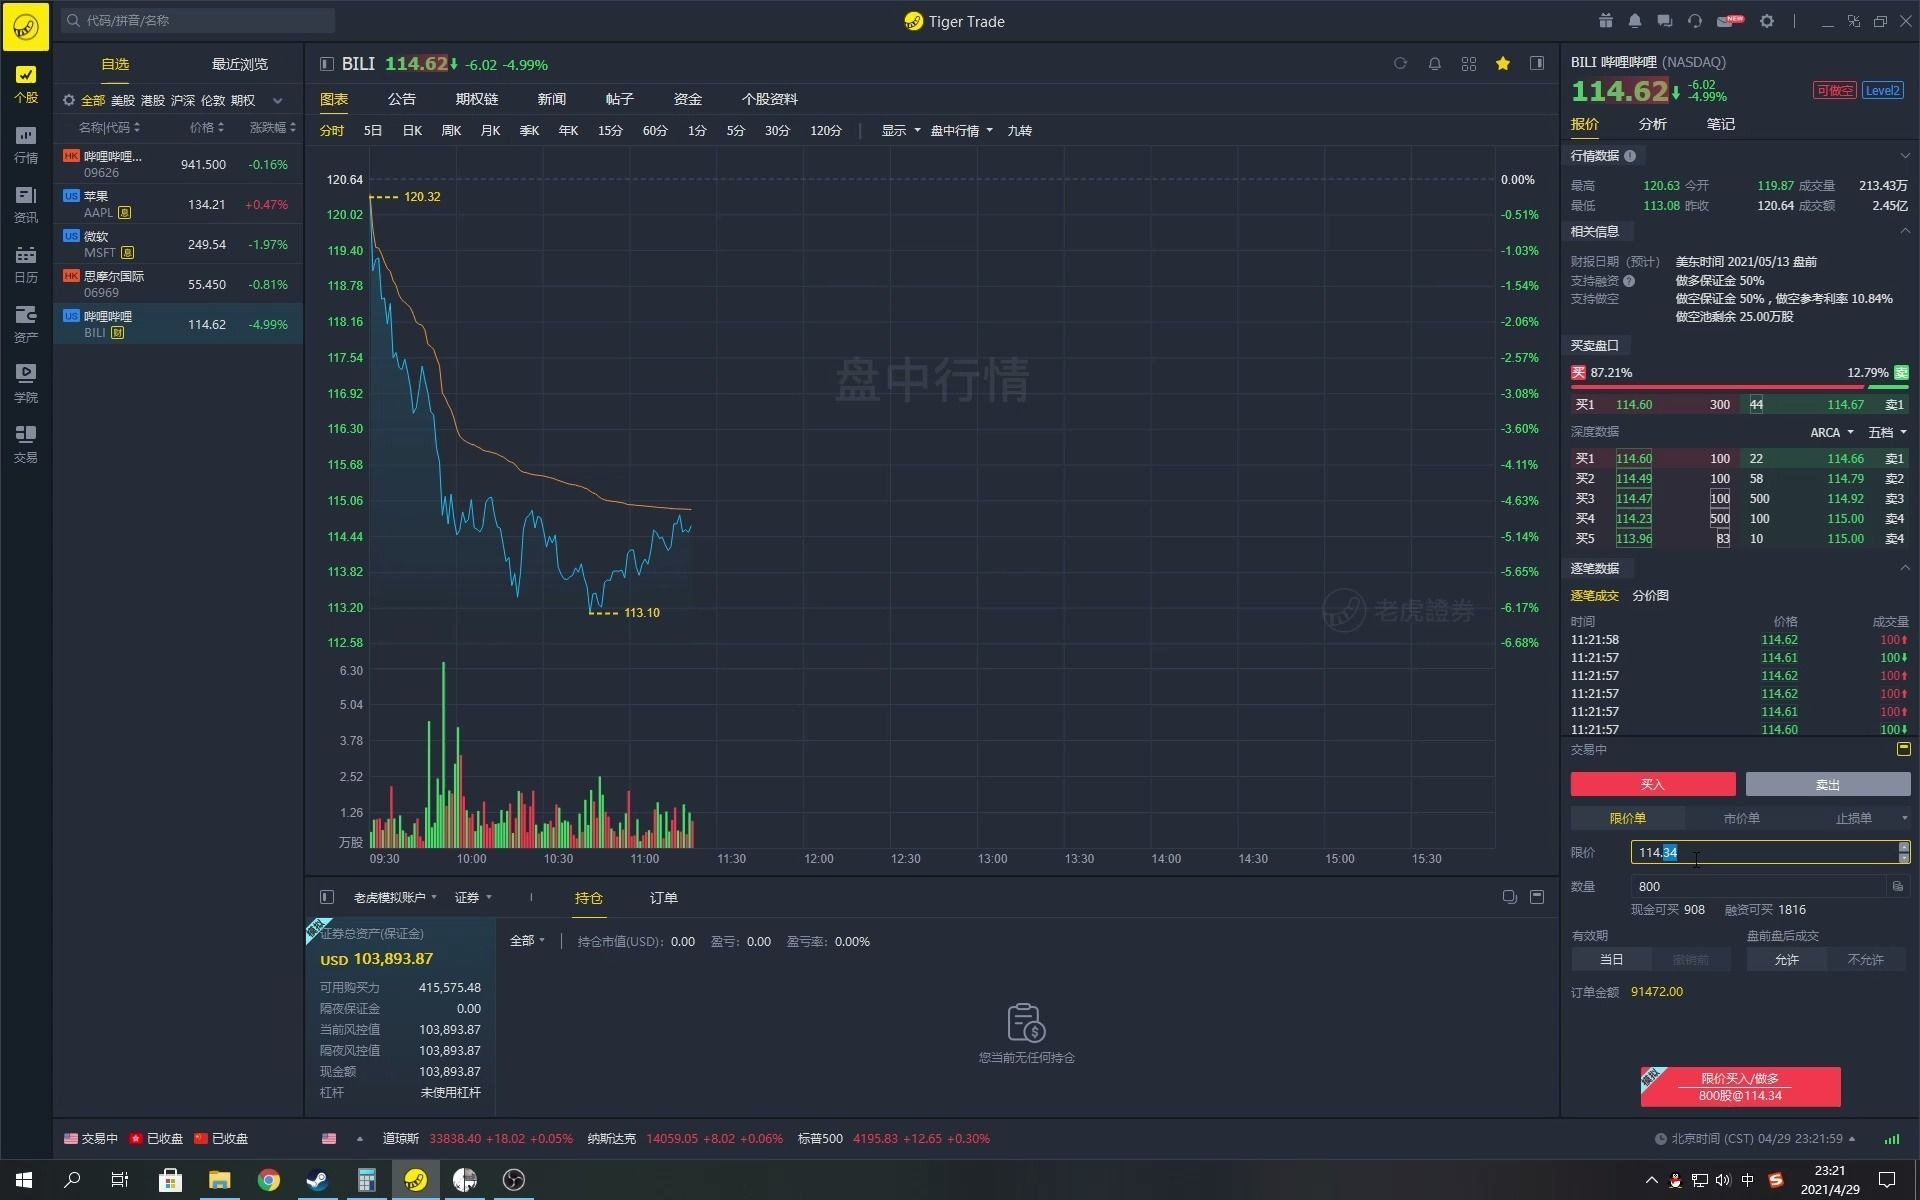Open notifications bell in title bar
Image resolution: width=1920 pixels, height=1200 pixels.
click(x=1635, y=21)
